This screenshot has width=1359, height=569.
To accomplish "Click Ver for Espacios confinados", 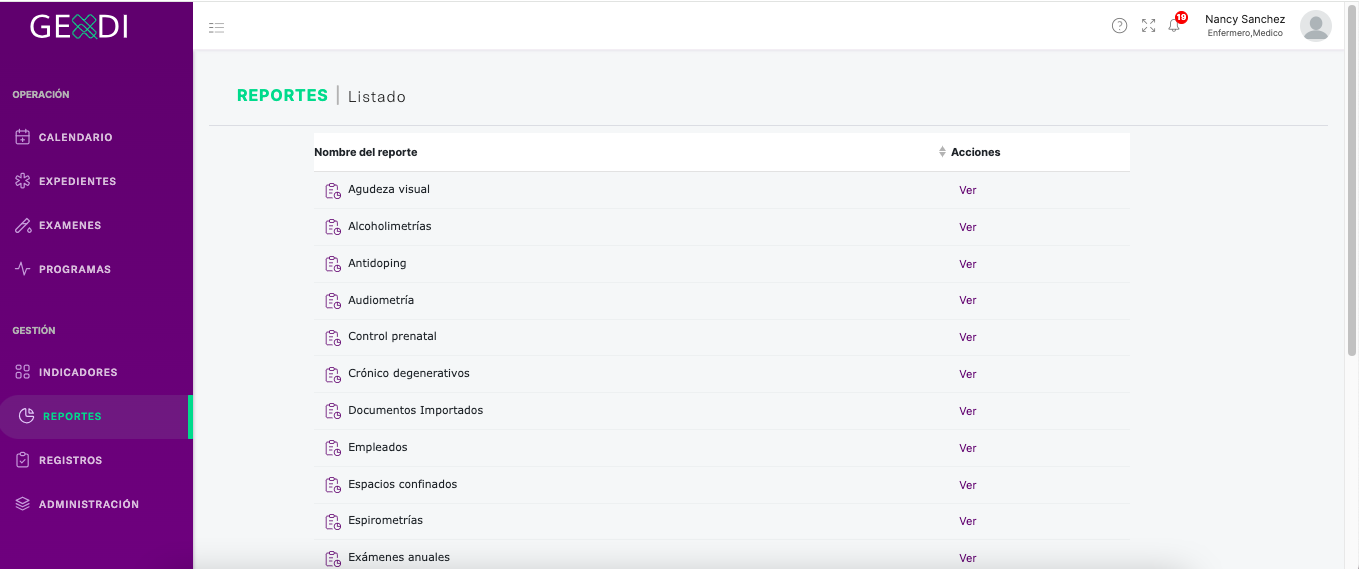I will pyautogui.click(x=967, y=485).
